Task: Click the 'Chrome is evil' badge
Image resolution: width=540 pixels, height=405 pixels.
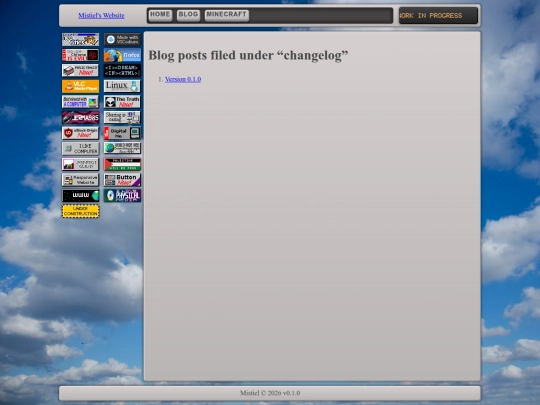Action: coord(81,55)
